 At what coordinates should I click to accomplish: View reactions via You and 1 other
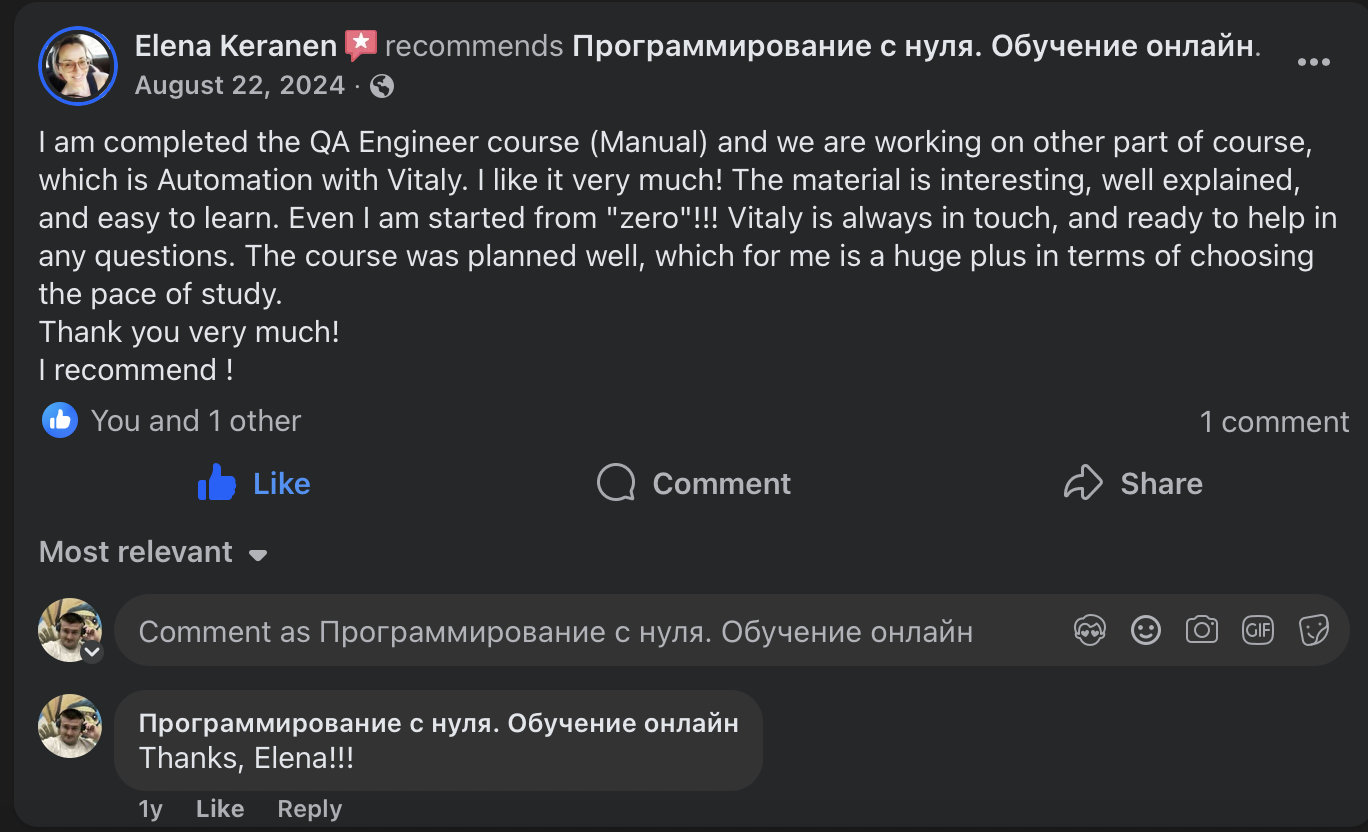click(196, 420)
